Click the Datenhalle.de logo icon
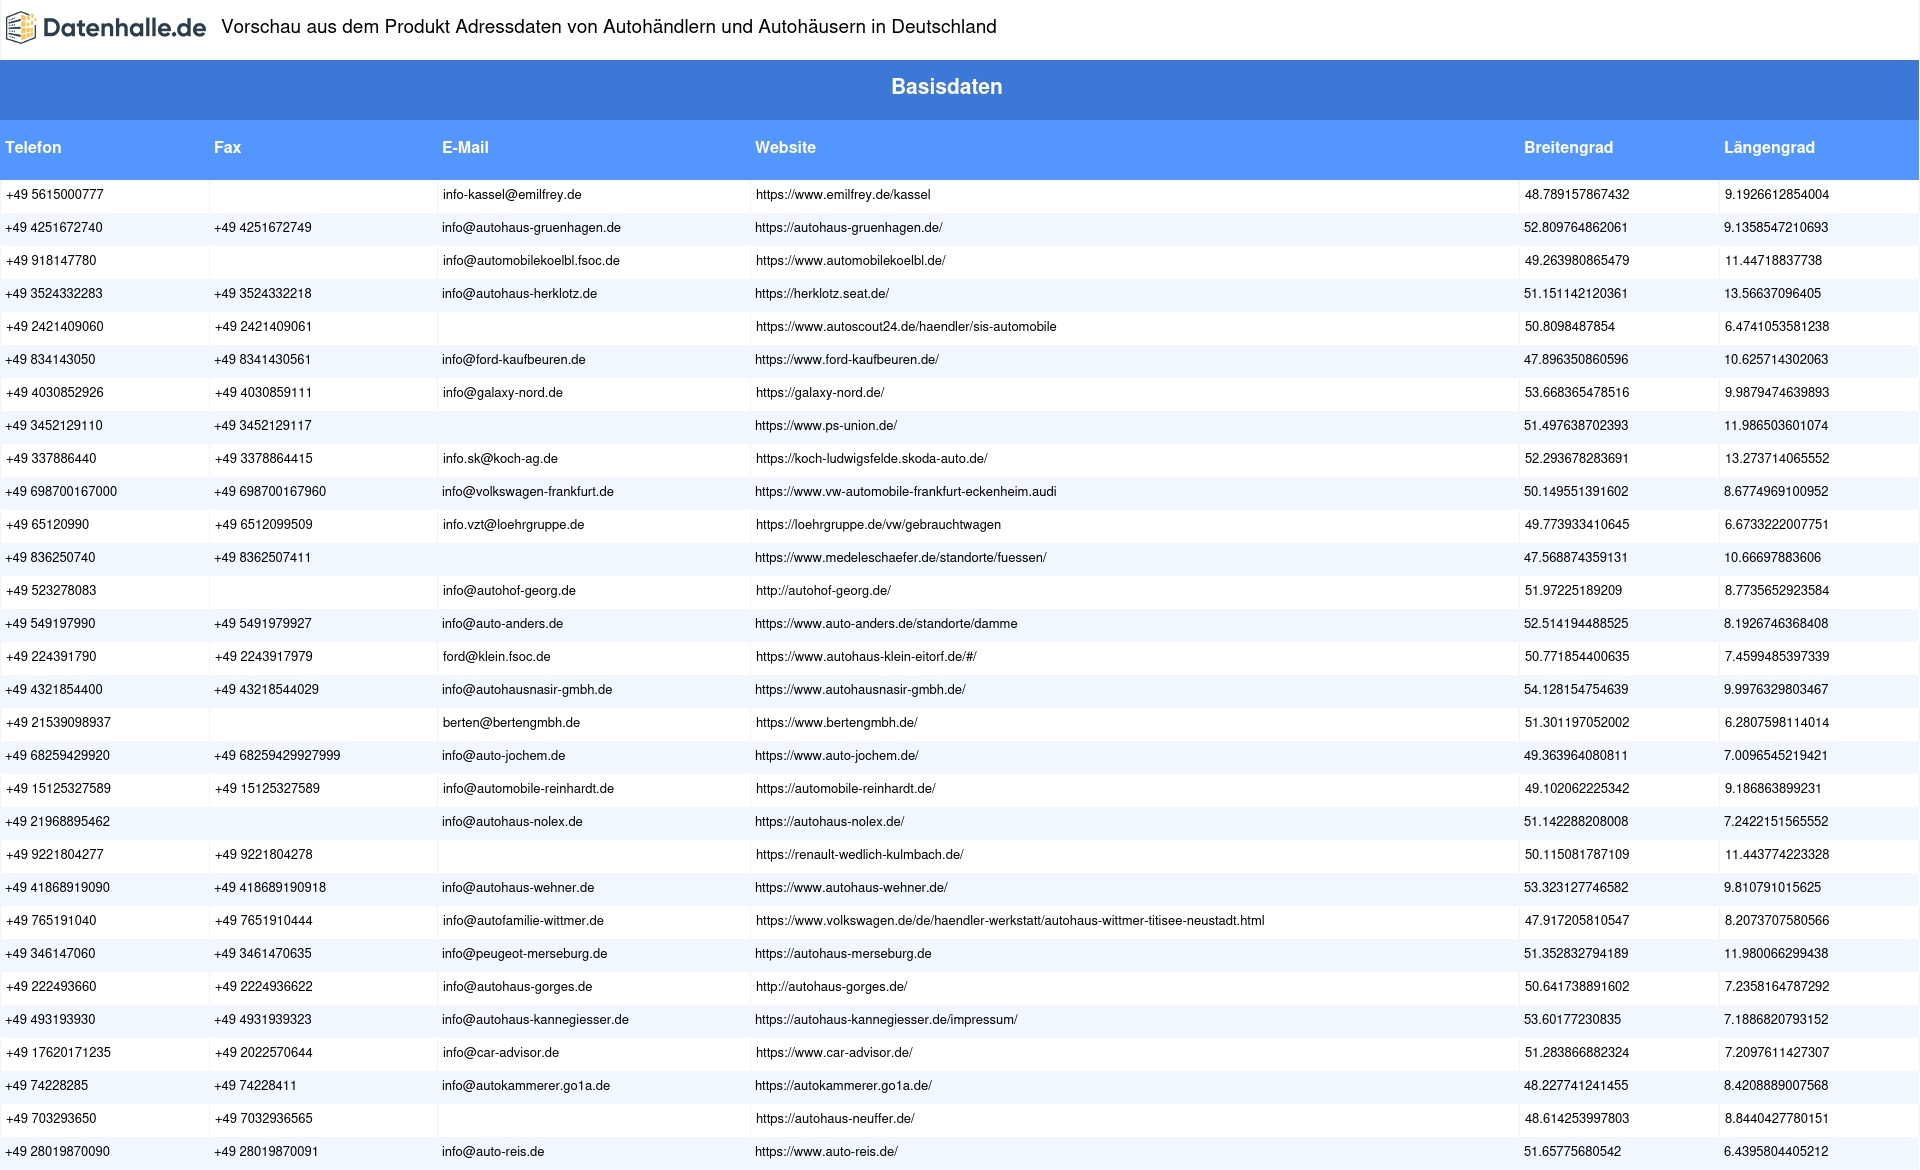 20,28
